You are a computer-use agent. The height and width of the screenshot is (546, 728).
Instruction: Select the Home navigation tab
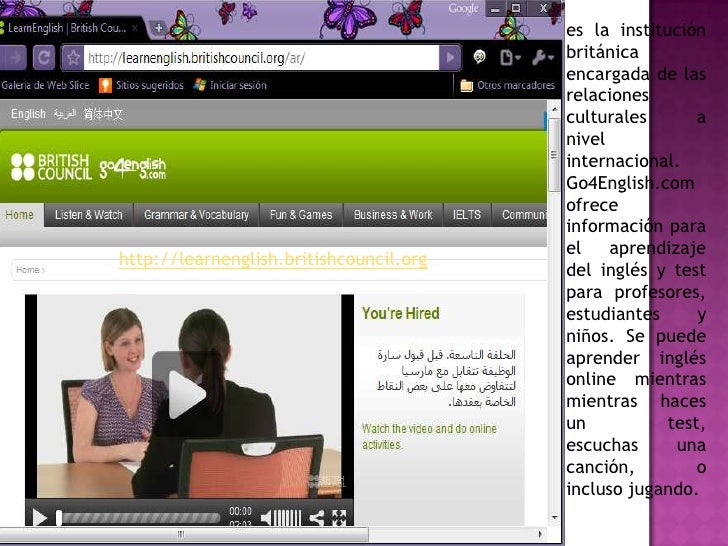click(20, 215)
